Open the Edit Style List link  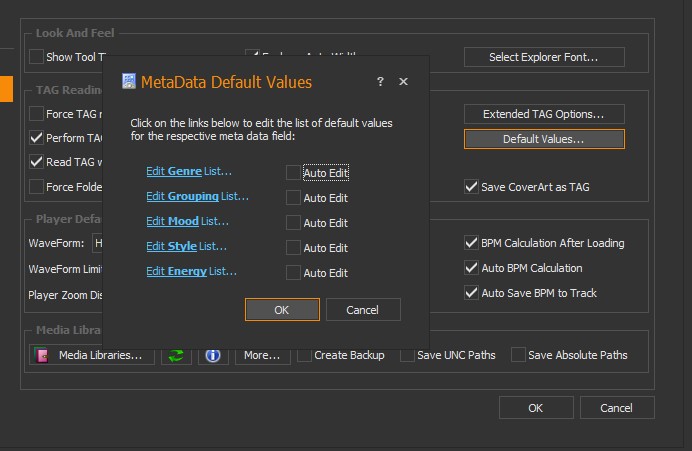186,247
